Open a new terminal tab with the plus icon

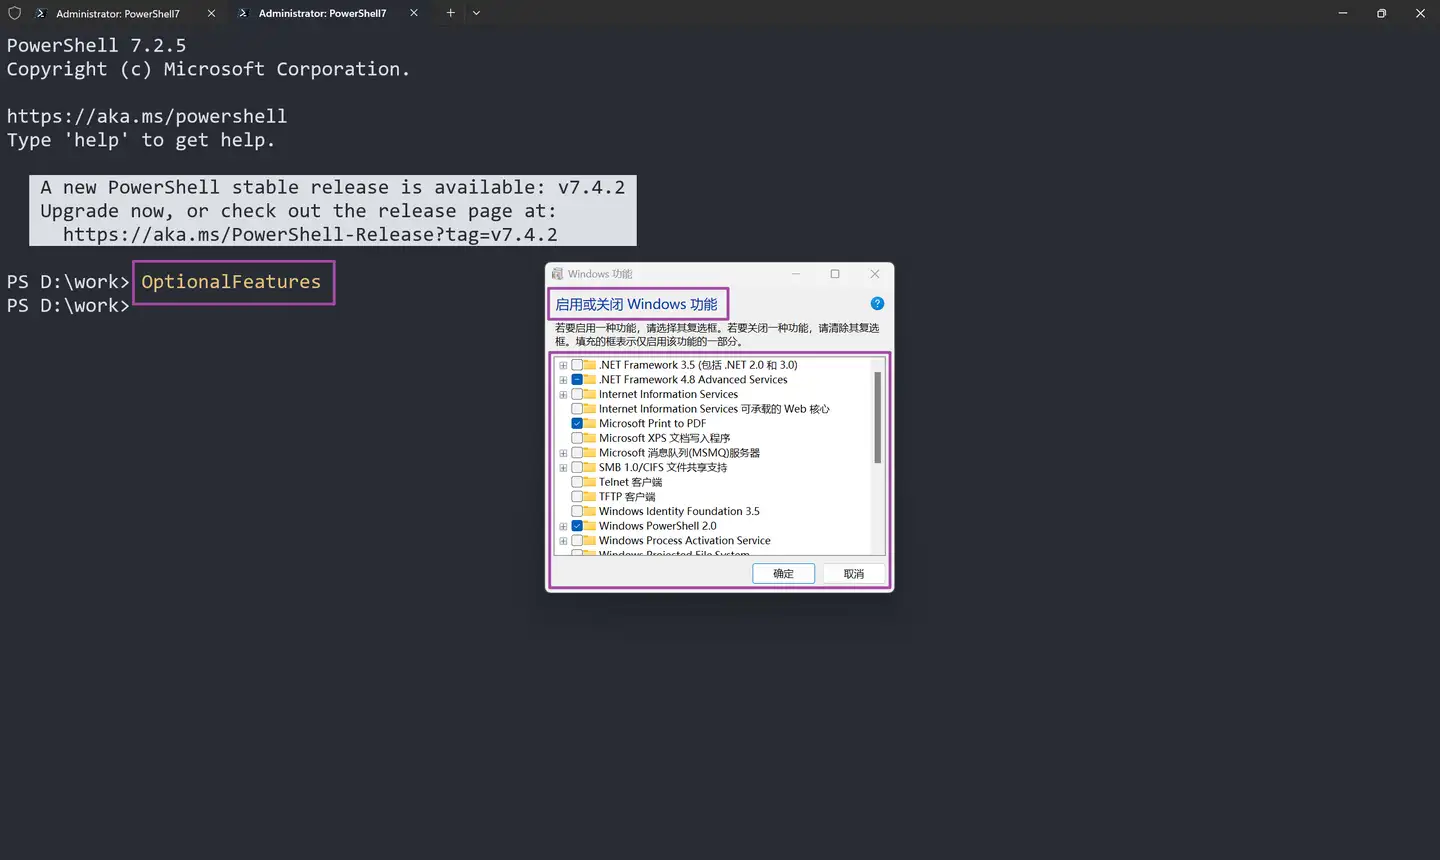(x=450, y=13)
